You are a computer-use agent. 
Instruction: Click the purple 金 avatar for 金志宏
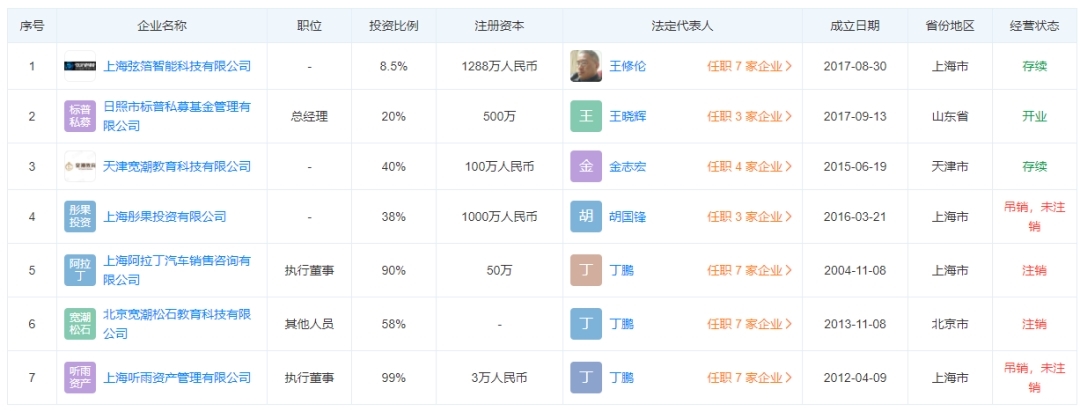coord(586,166)
